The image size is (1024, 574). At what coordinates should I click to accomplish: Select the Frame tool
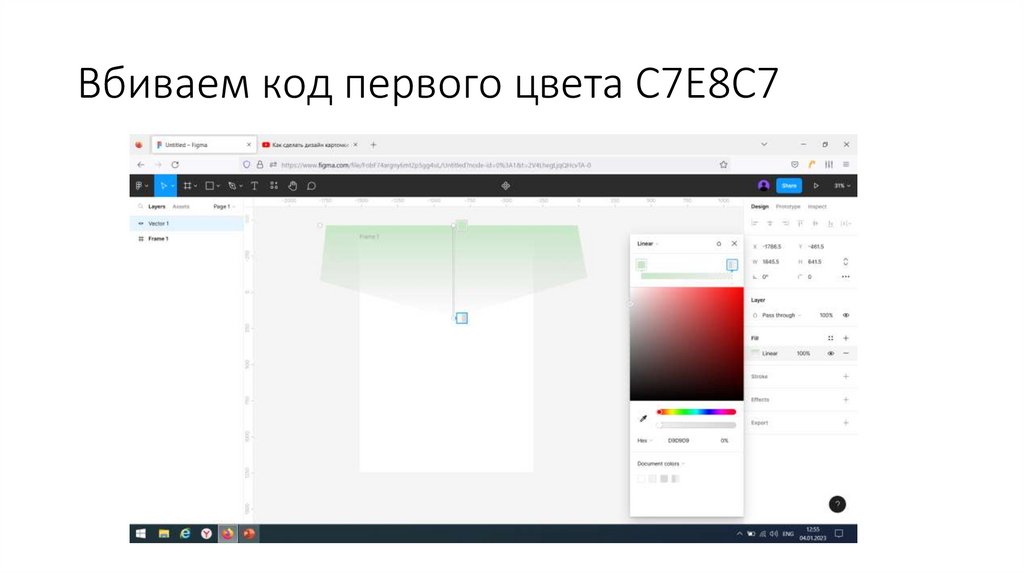pos(189,186)
